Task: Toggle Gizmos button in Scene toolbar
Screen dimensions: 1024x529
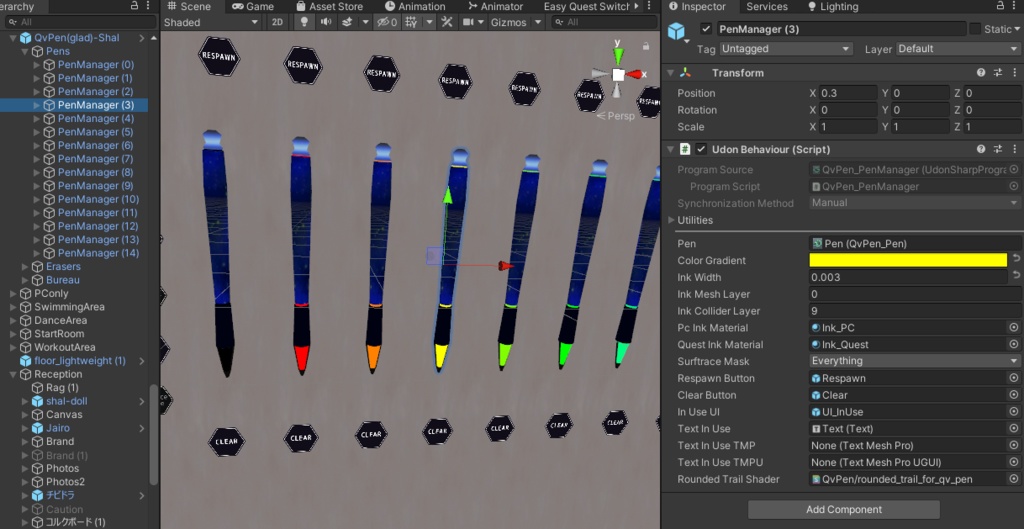Action: point(509,22)
